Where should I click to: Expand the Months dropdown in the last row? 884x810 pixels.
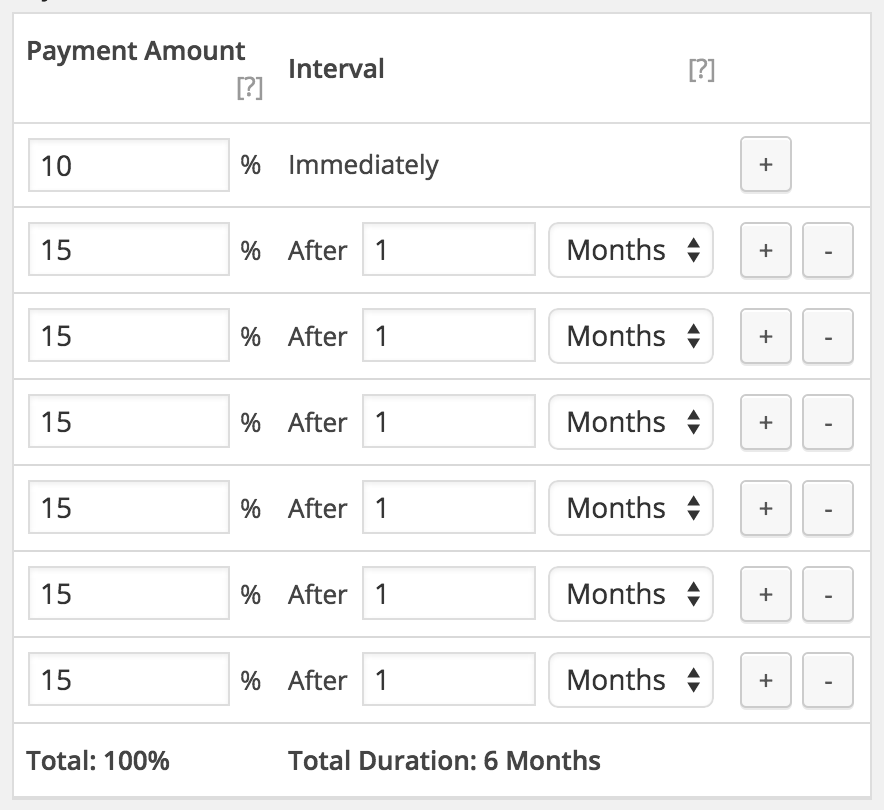click(x=630, y=680)
